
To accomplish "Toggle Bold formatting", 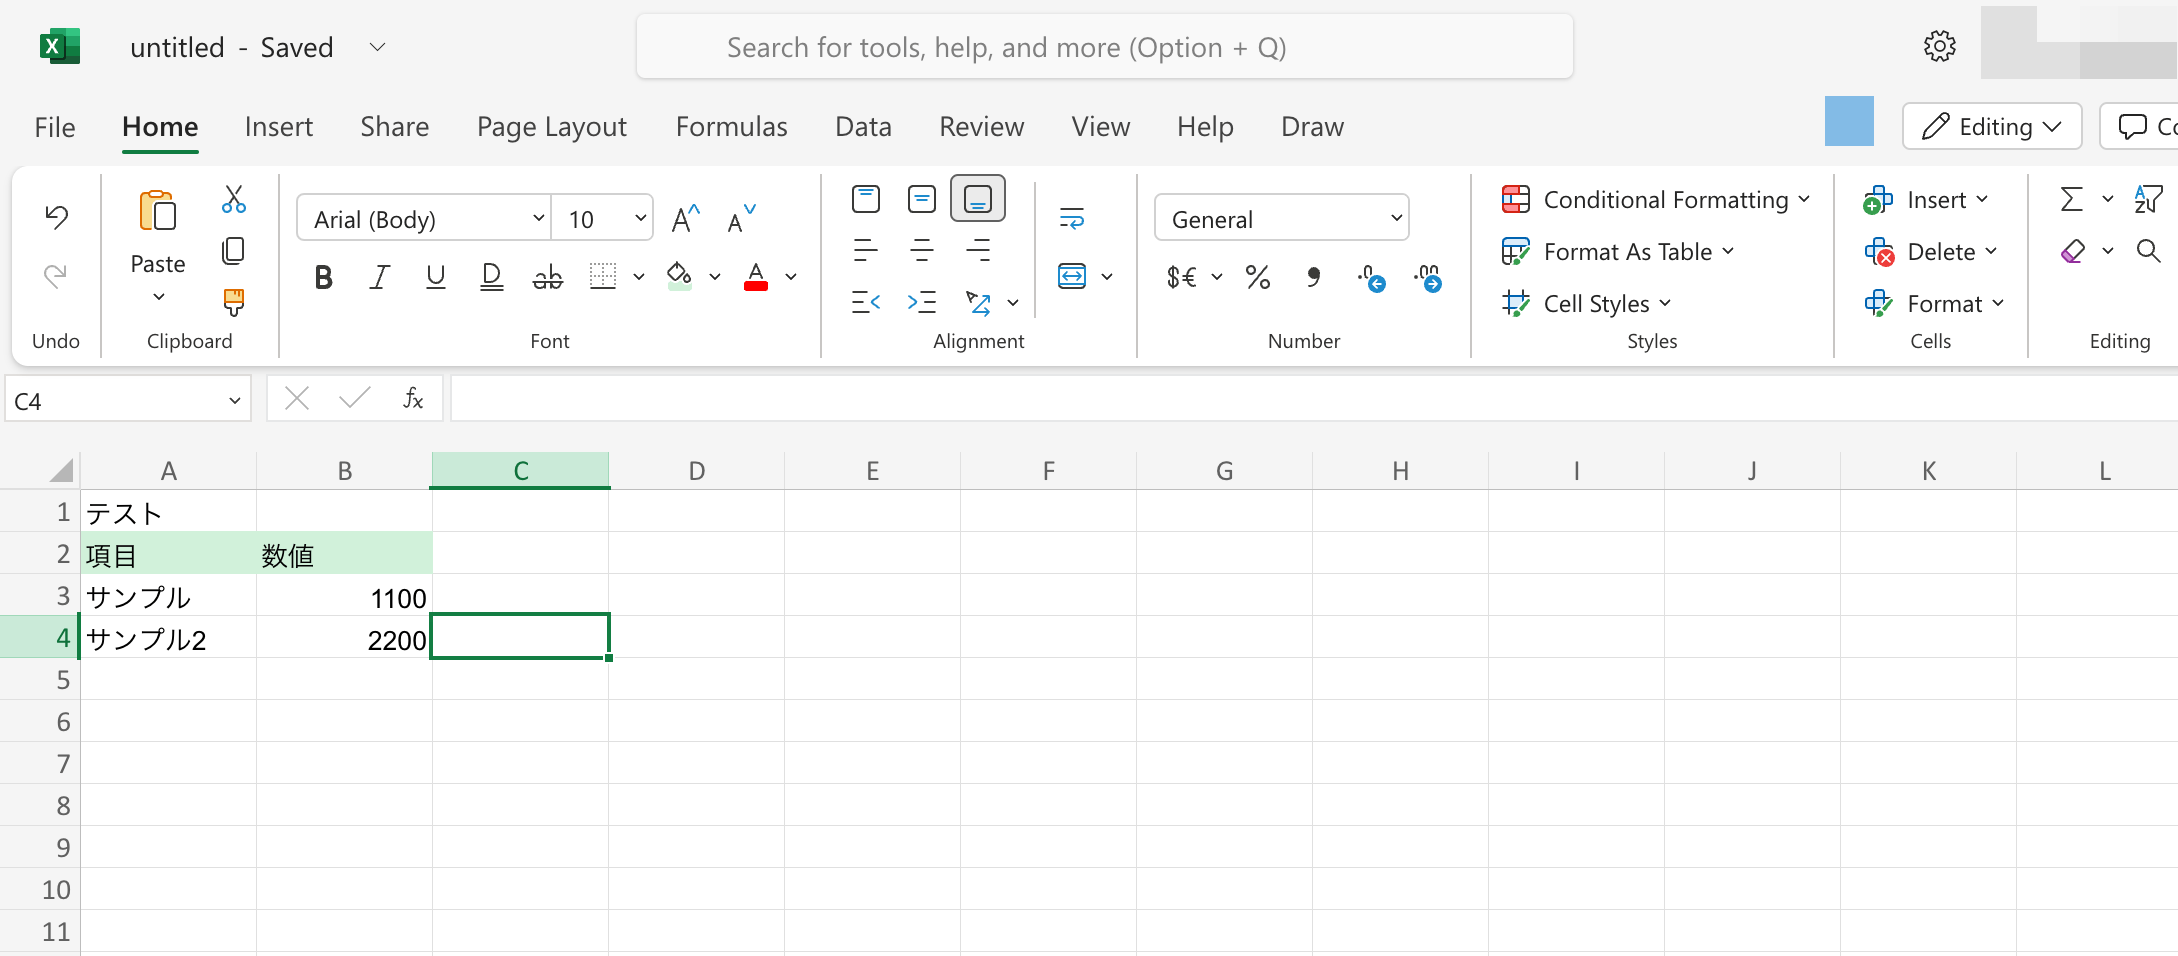I will (x=323, y=277).
